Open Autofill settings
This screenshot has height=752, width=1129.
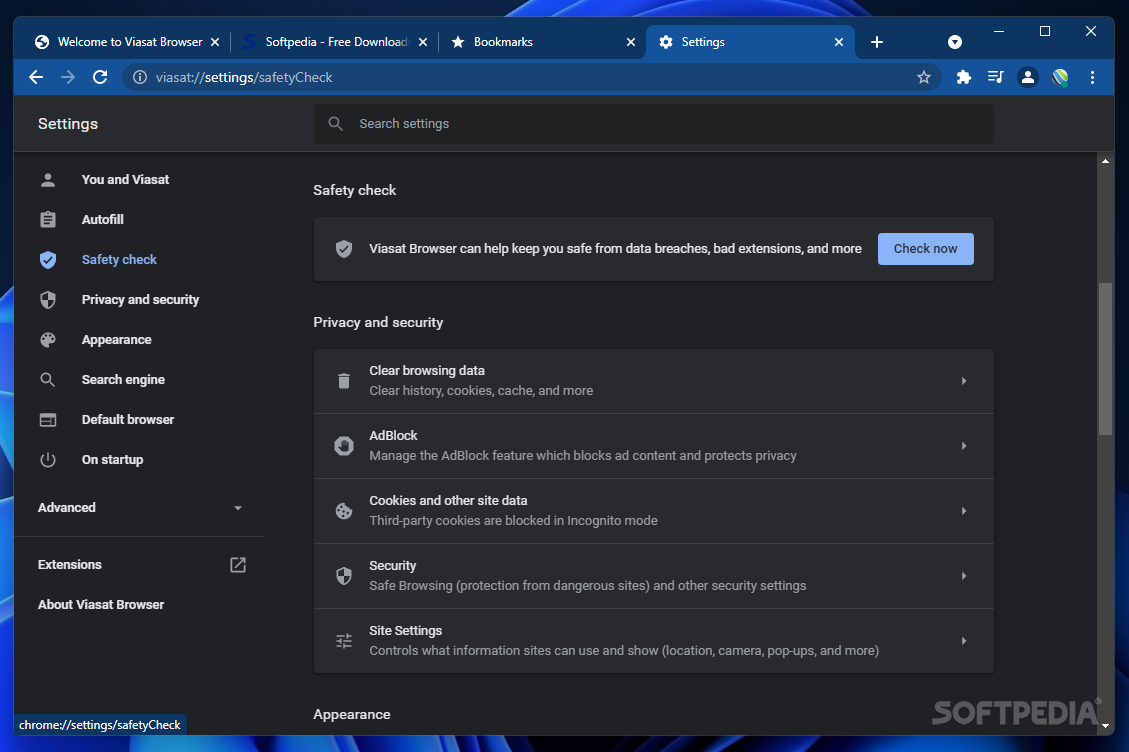(102, 219)
